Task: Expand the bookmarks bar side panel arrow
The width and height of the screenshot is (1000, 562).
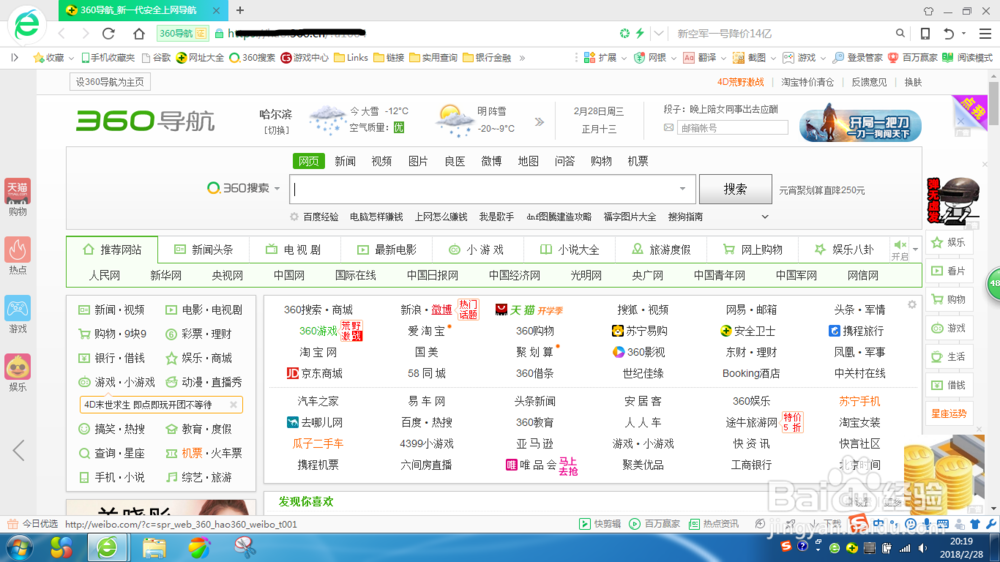Action: coord(14,57)
